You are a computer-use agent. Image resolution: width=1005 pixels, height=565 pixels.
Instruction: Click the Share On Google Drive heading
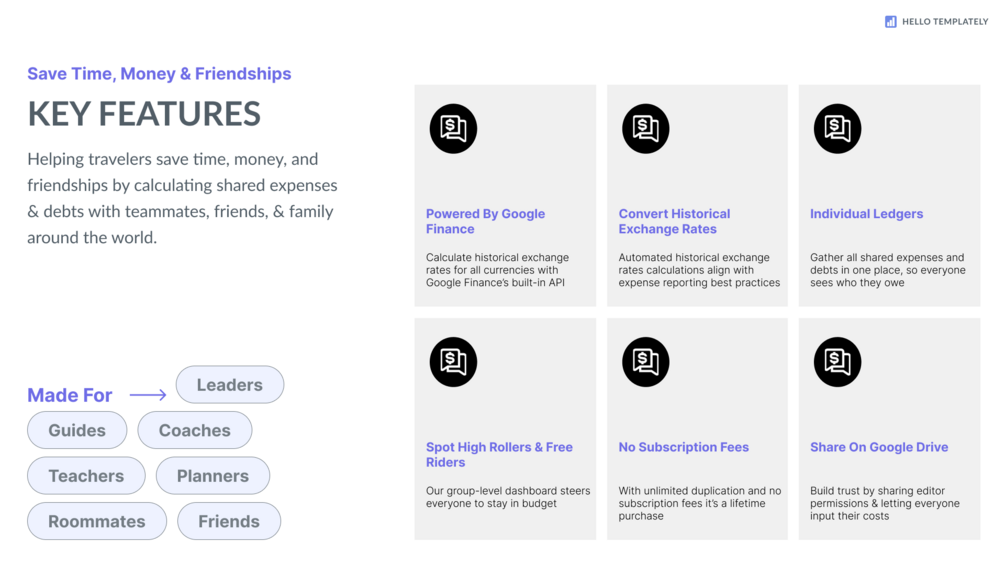879,447
